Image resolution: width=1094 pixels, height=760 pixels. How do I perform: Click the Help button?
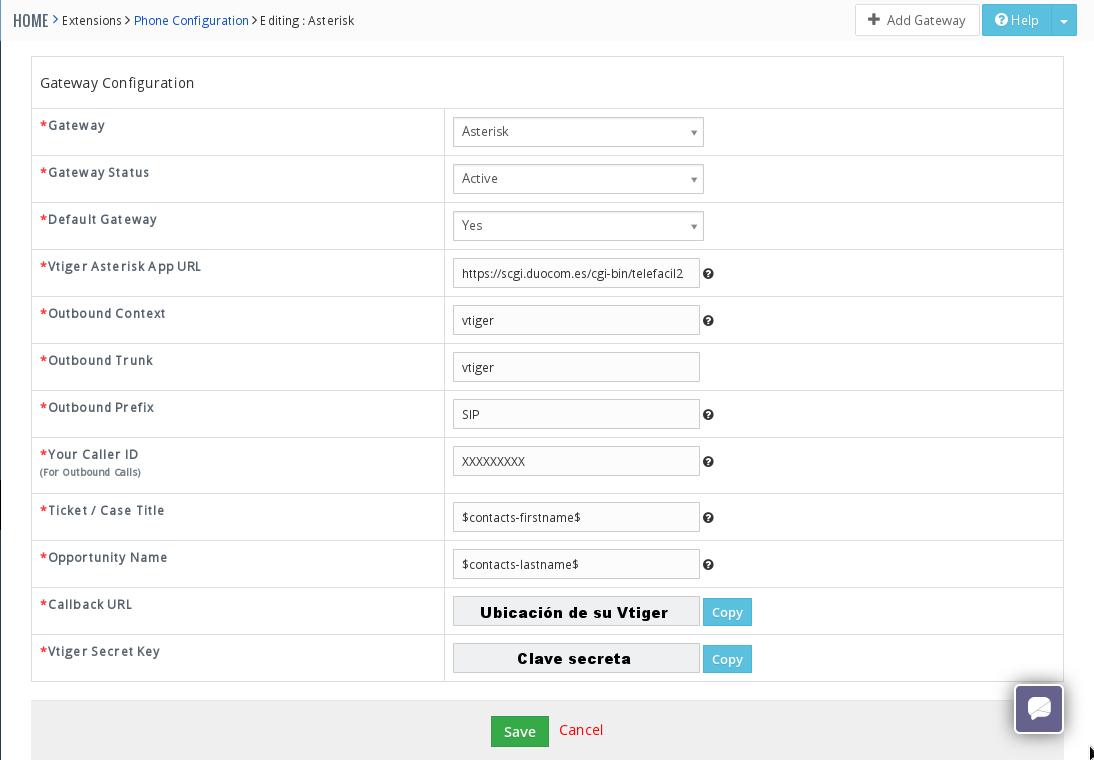tap(1017, 20)
